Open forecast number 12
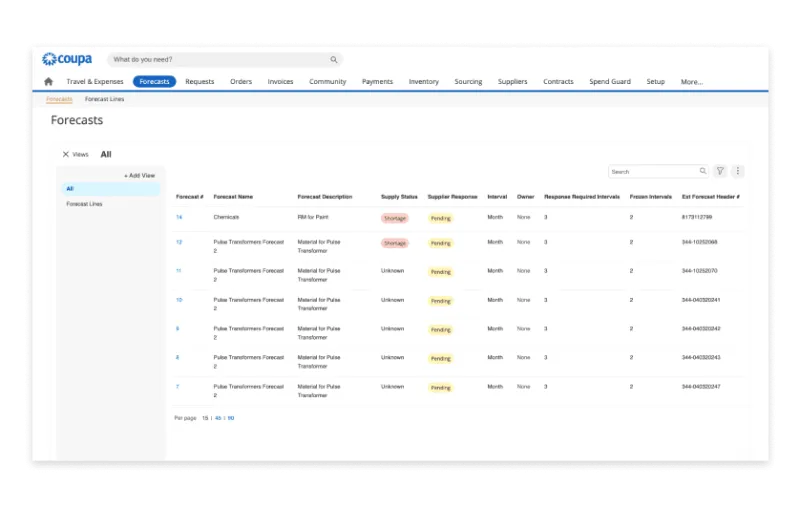Image resolution: width=800 pixels, height=507 pixels. [179, 242]
